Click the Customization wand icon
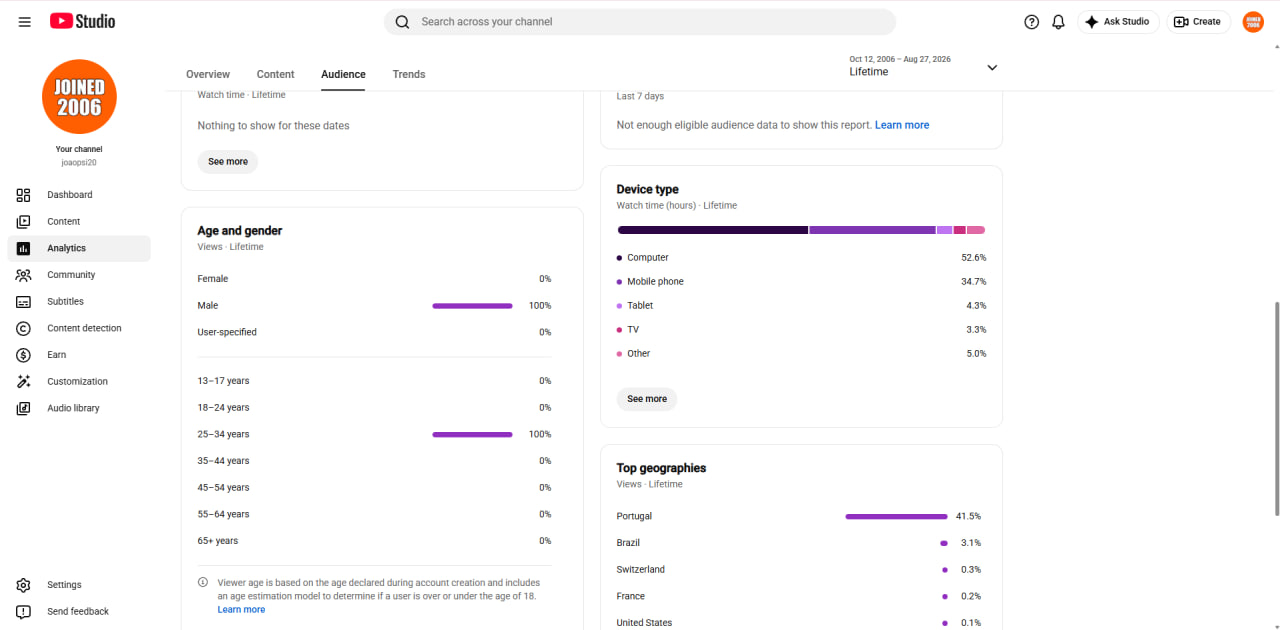This screenshot has width=1280, height=630. tap(24, 382)
